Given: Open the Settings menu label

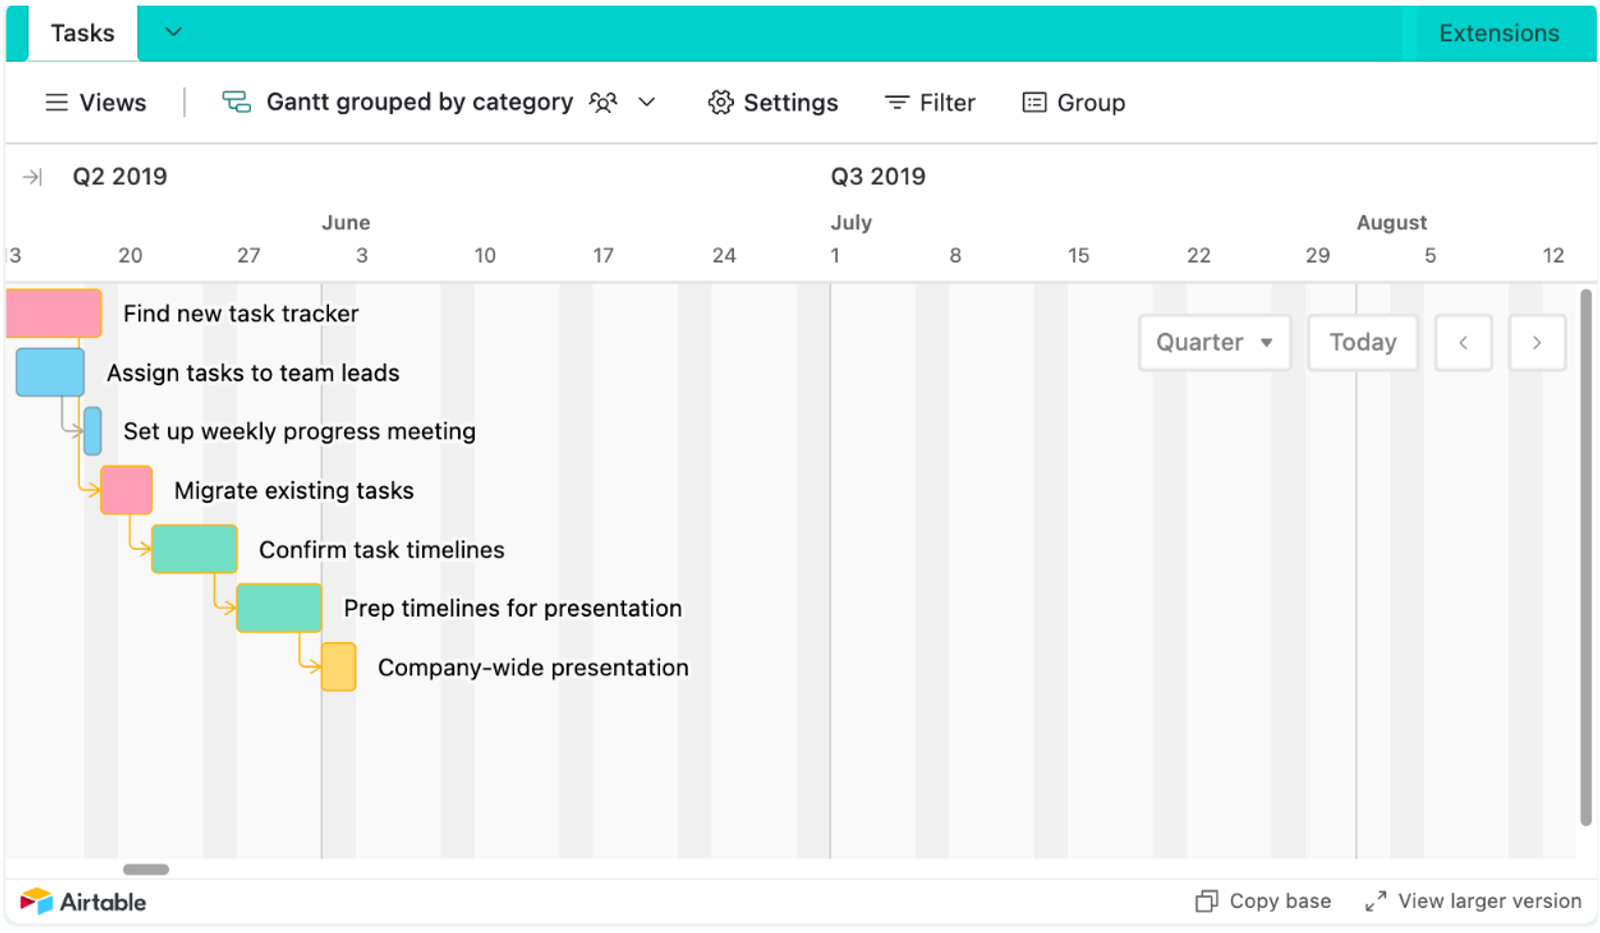Looking at the screenshot, I should (x=790, y=102).
